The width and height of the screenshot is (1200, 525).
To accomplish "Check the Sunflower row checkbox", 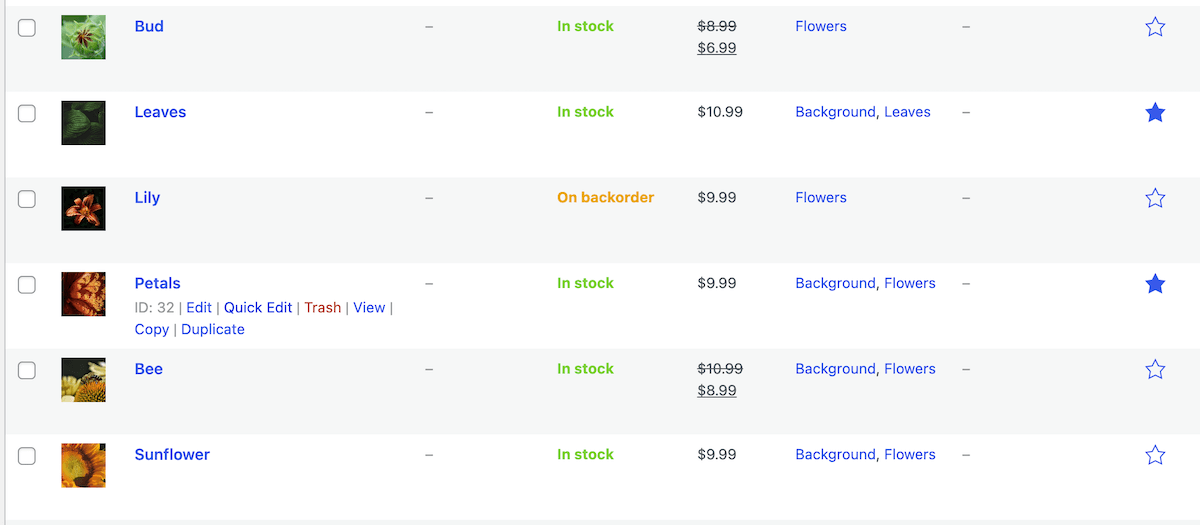I will click(27, 456).
